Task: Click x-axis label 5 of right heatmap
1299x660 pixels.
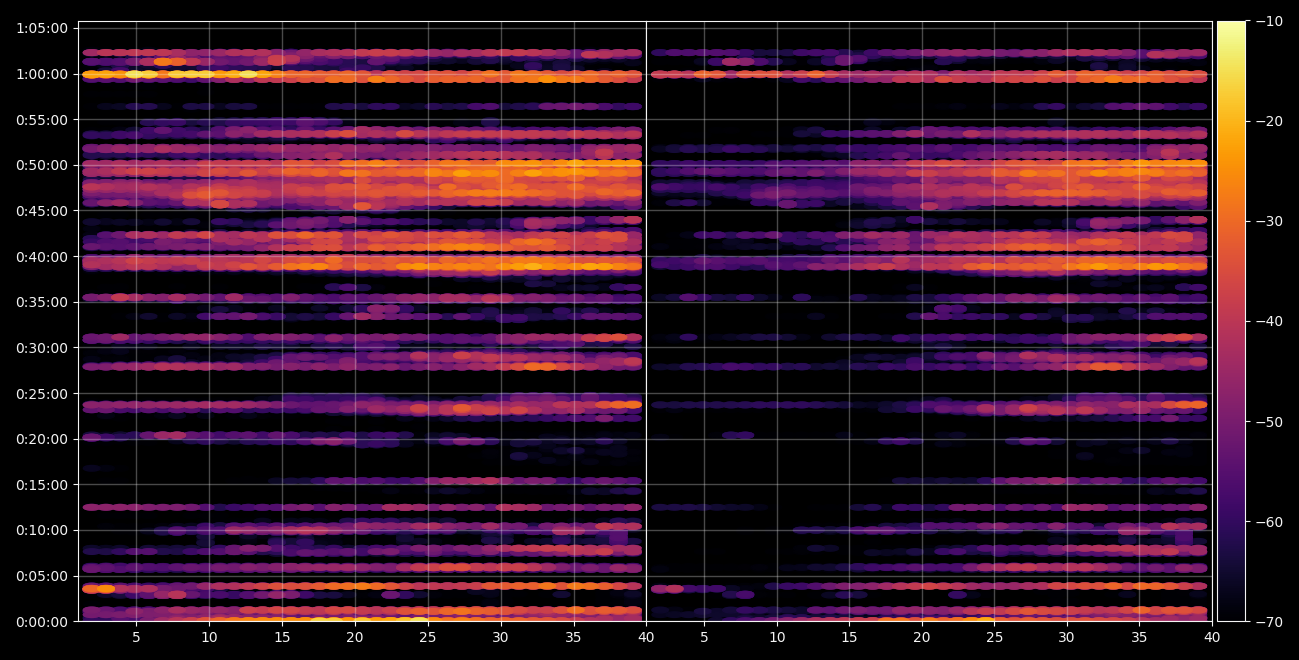Action: (x=704, y=637)
